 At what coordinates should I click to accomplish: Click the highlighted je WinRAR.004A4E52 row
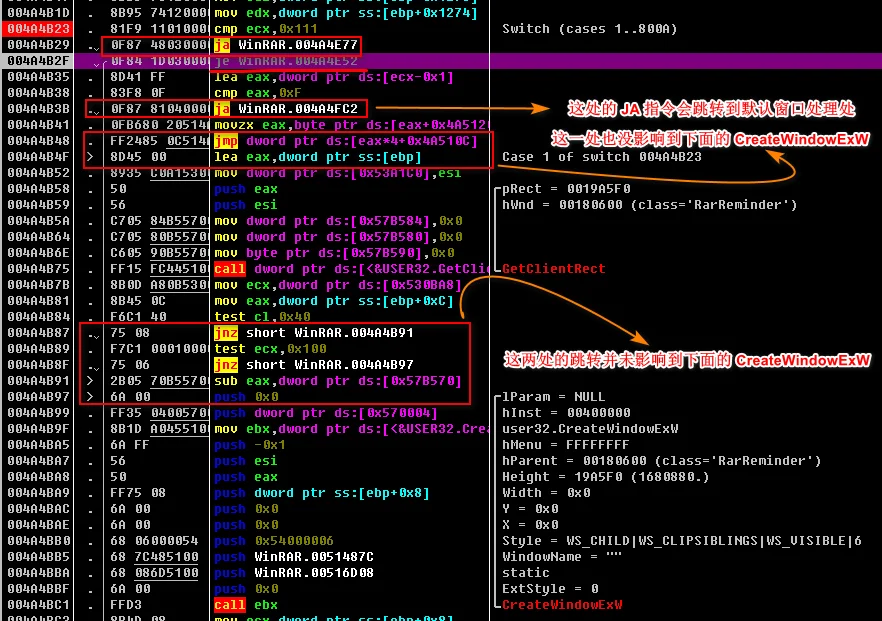pyautogui.click(x=441, y=61)
